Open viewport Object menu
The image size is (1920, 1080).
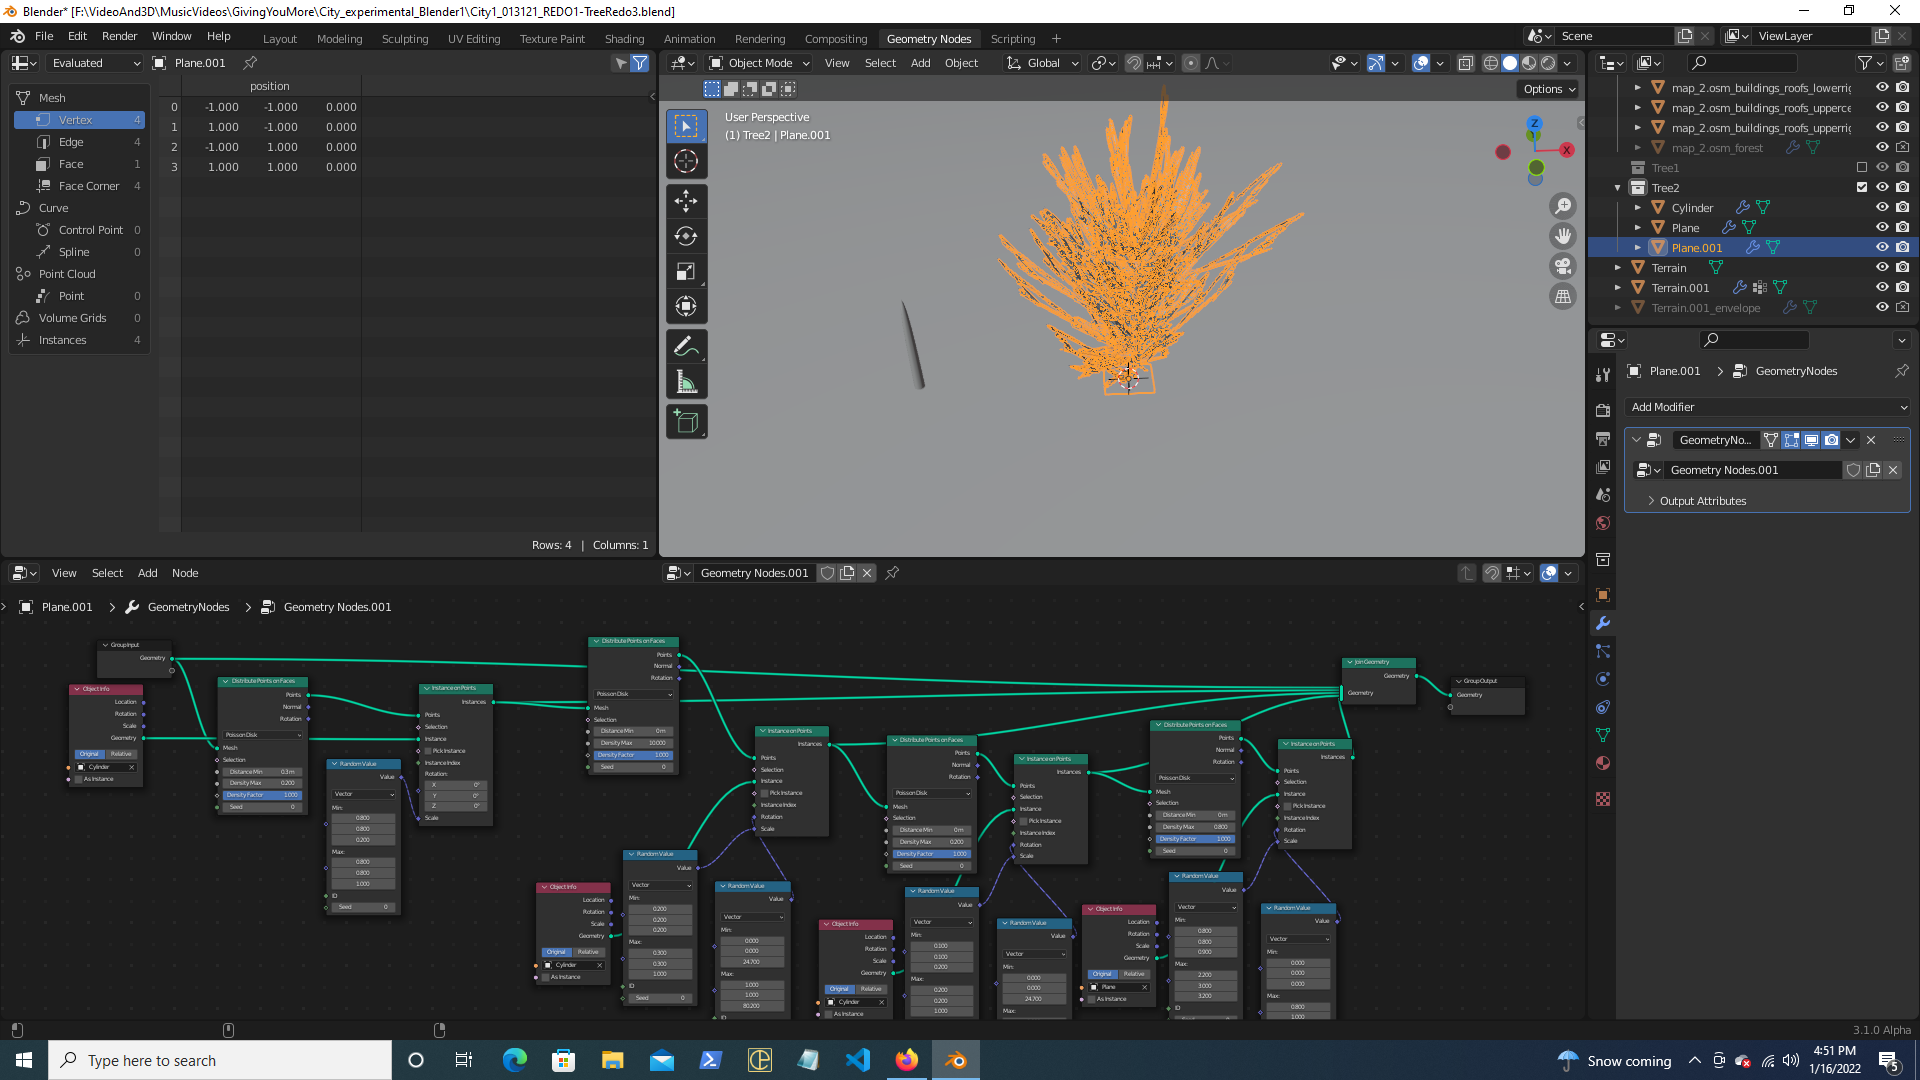(x=961, y=63)
